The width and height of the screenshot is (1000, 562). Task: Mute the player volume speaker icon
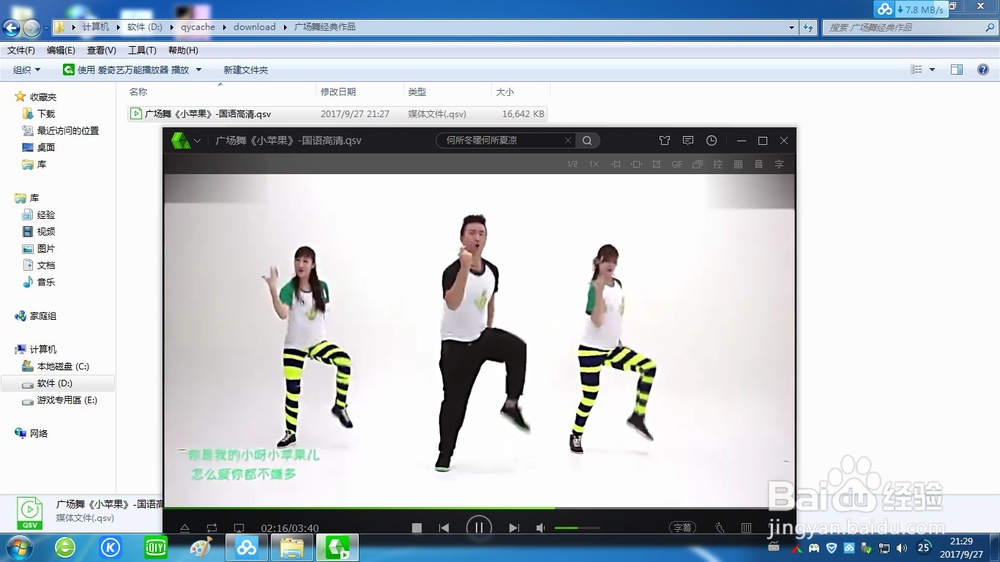[x=541, y=528]
